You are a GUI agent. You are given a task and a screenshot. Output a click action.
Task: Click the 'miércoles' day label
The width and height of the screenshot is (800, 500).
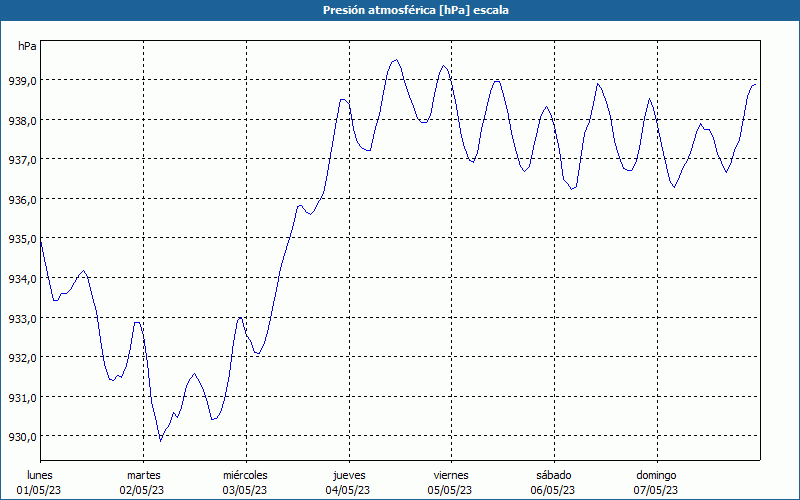pyautogui.click(x=245, y=475)
